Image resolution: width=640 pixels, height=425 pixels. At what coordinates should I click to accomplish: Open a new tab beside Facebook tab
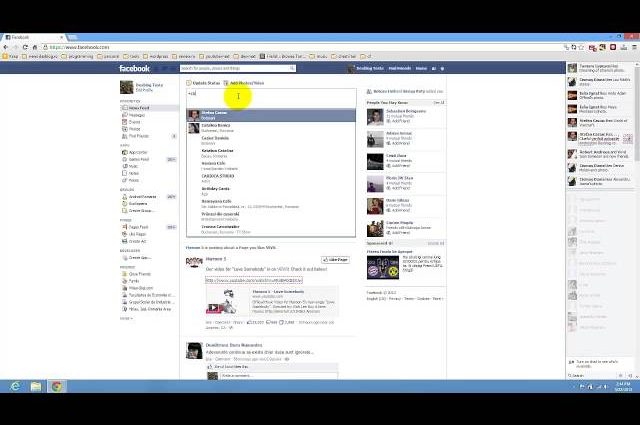point(73,37)
